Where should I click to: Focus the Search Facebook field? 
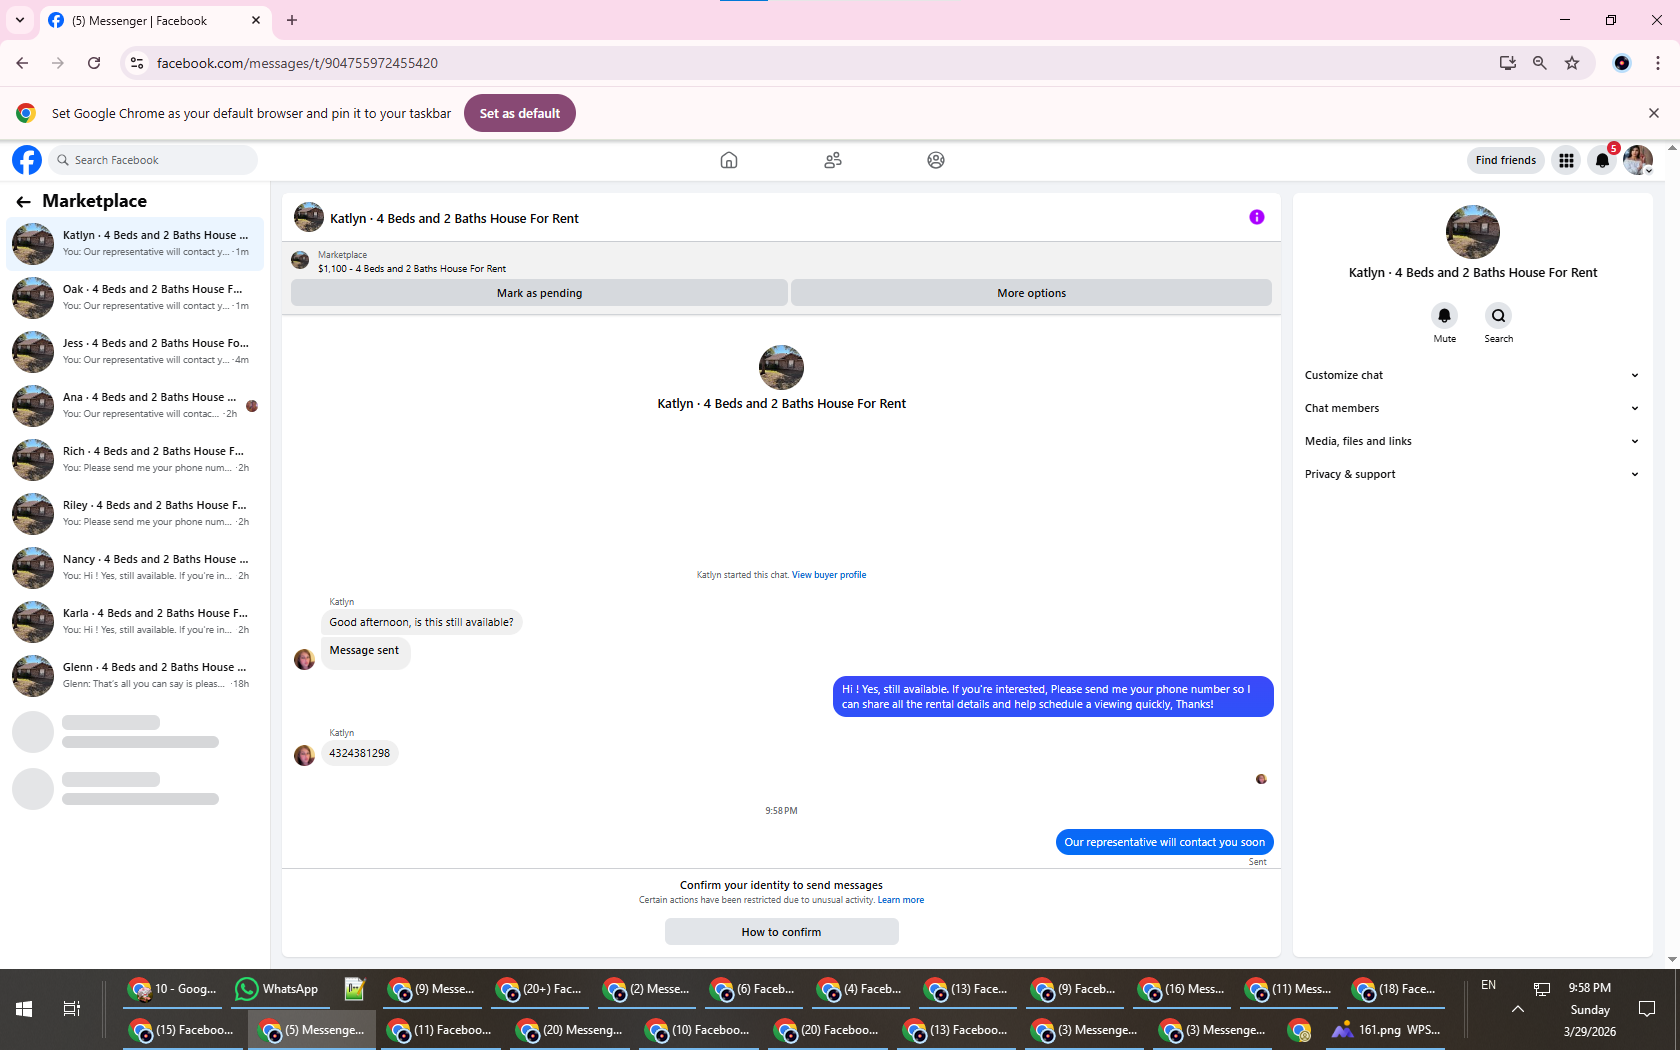point(152,160)
